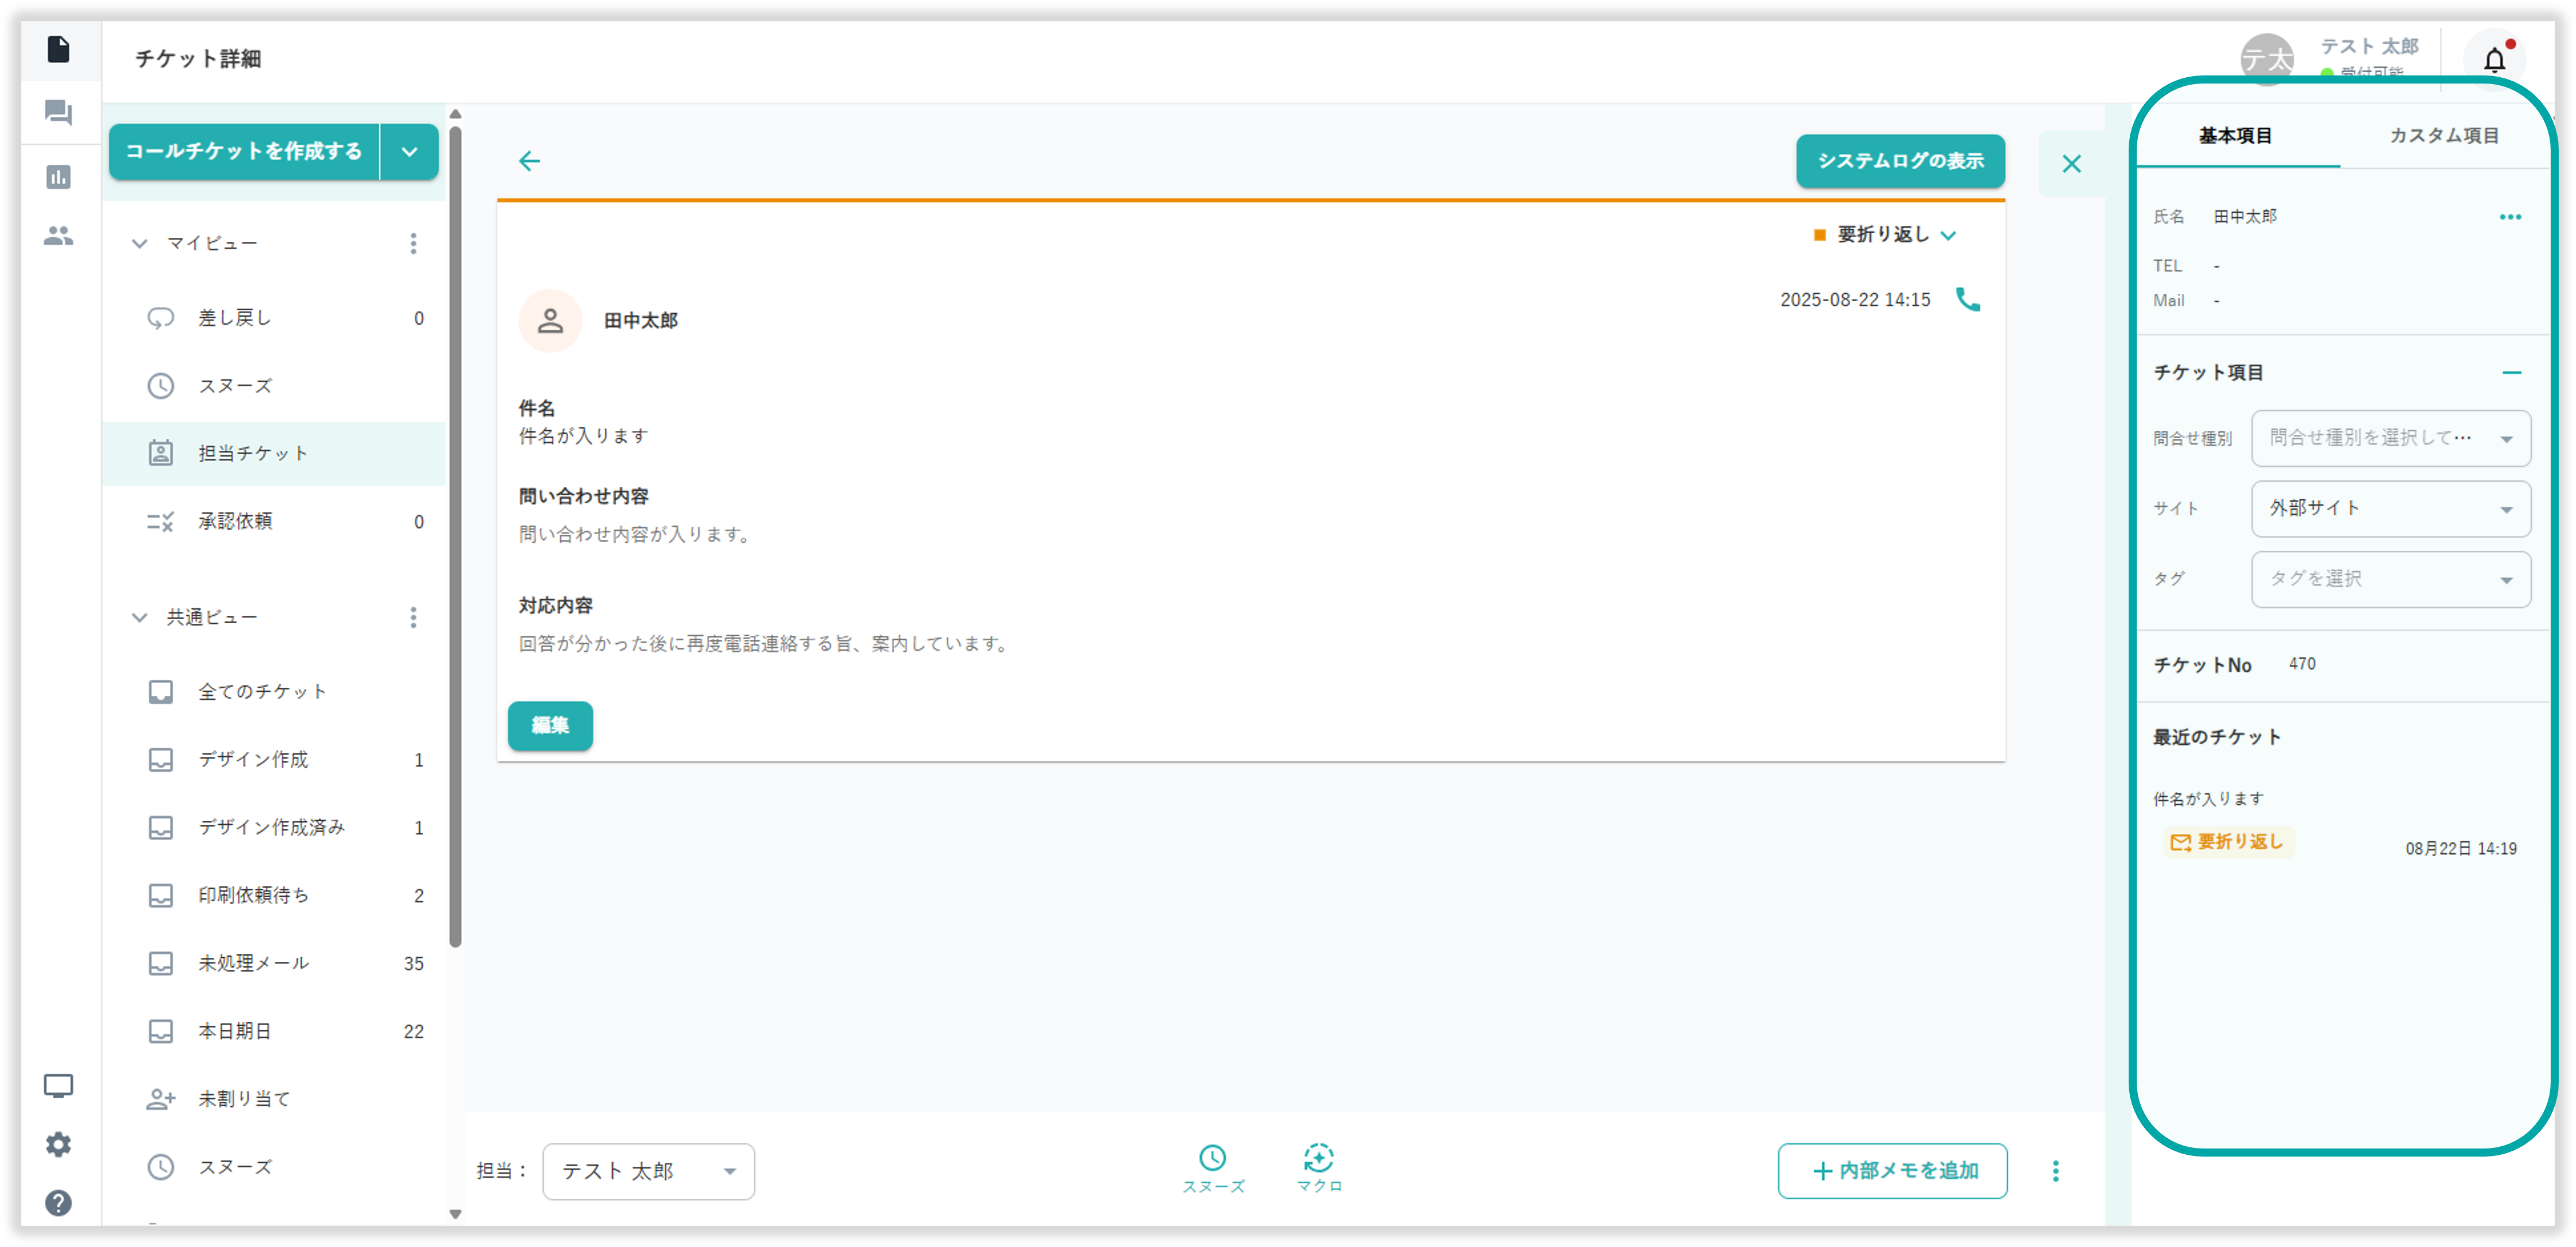The image size is (2576, 1247).
Task: Open settings gear in sidebar
Action: click(x=58, y=1144)
